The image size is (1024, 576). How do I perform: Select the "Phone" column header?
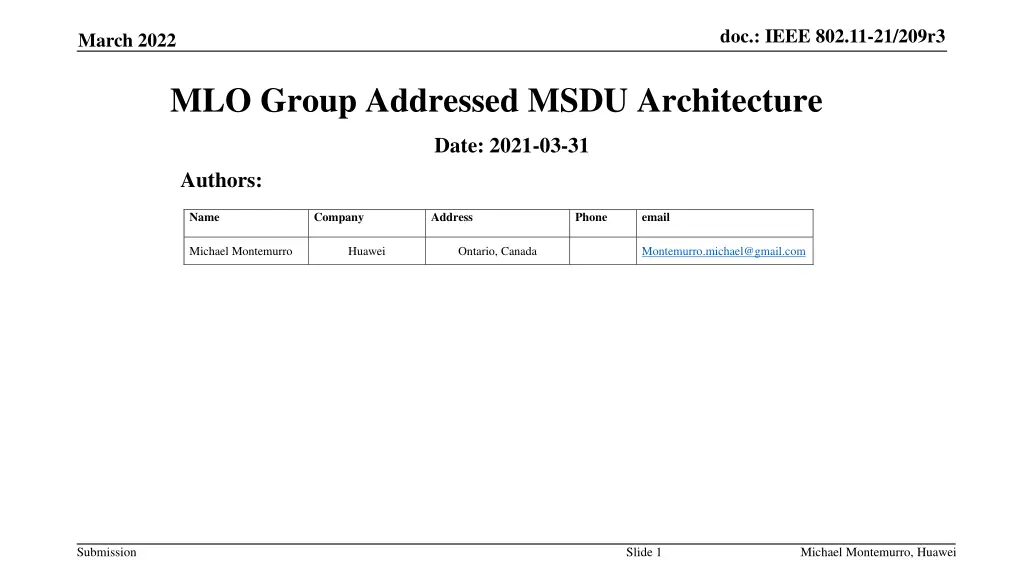pos(591,217)
